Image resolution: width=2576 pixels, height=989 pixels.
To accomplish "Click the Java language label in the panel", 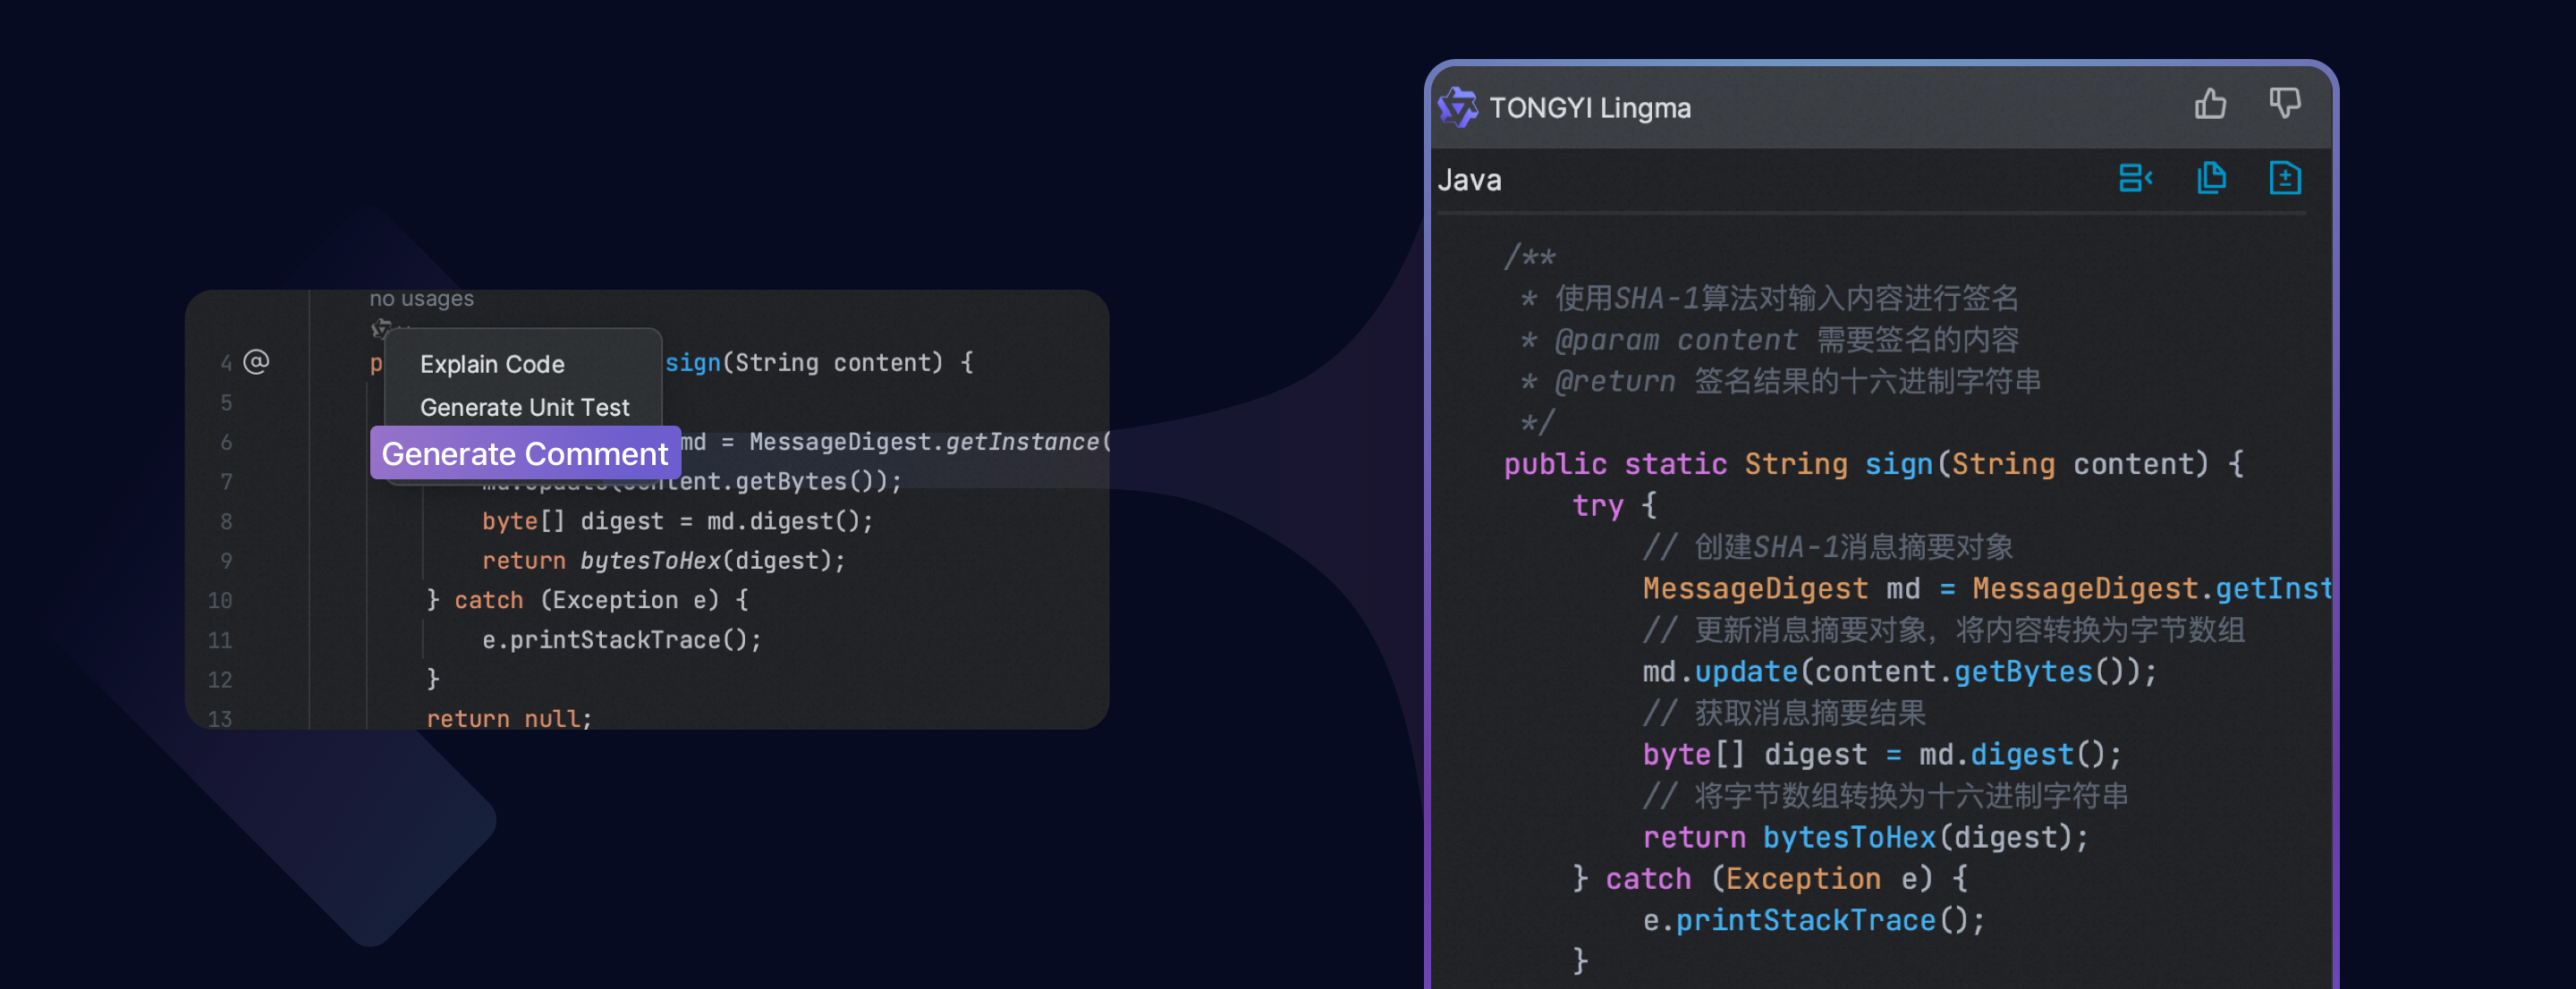I will (1469, 181).
